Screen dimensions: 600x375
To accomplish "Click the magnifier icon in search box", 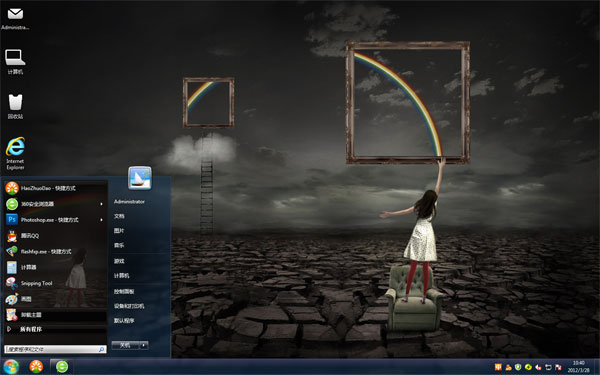I will pyautogui.click(x=101, y=349).
